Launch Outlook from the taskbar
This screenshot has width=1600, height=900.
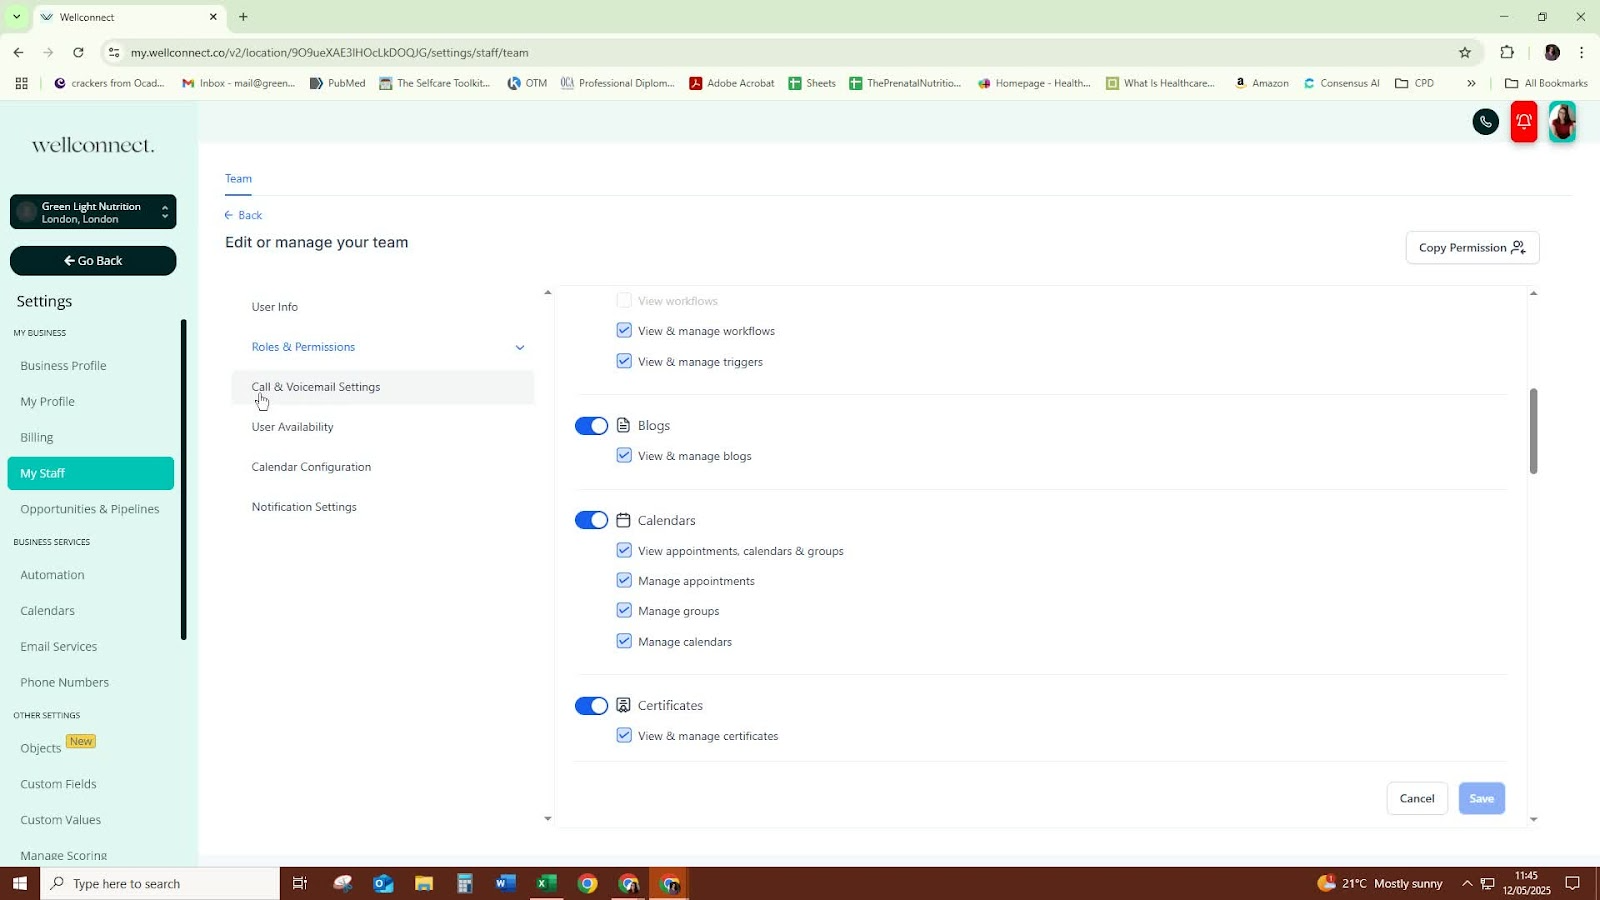383,883
